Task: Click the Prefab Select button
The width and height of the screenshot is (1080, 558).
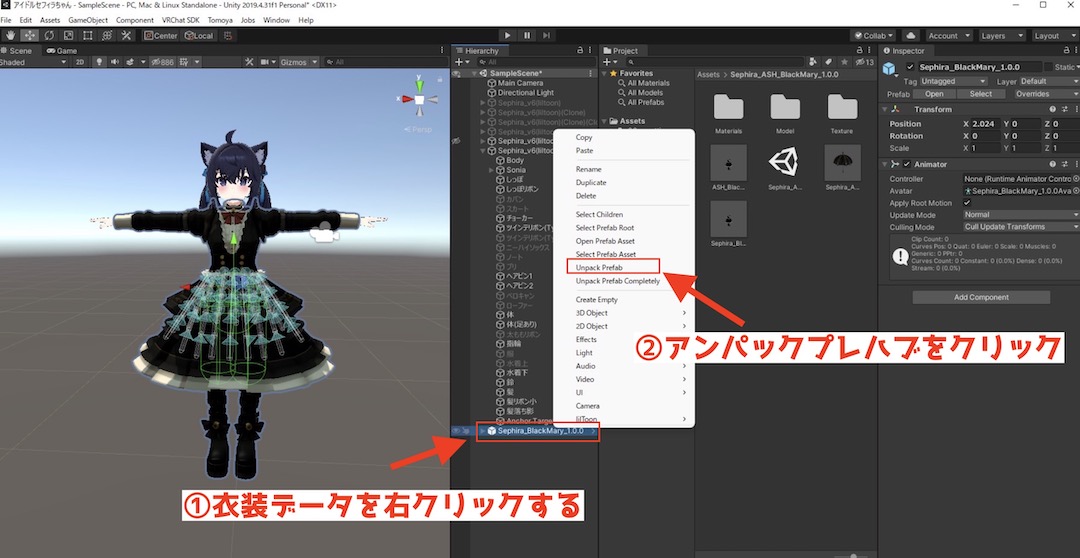Action: tap(981, 94)
